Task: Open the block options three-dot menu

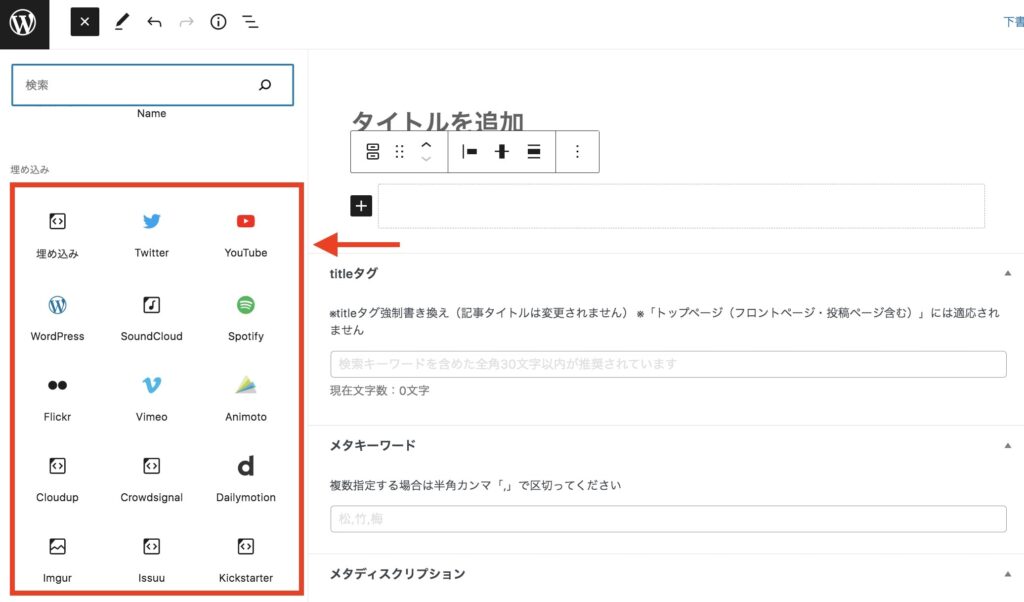Action: [x=577, y=151]
